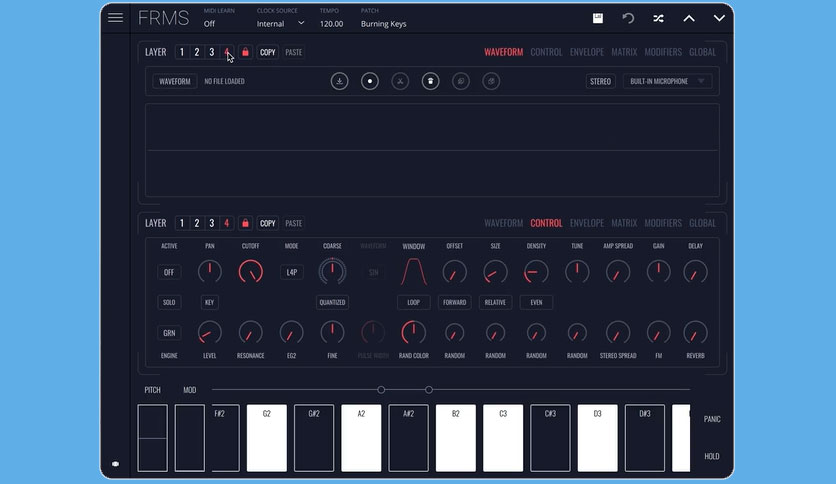The image size is (836, 484).
Task: Switch to lower WAVEFORM tab
Action: tap(503, 223)
